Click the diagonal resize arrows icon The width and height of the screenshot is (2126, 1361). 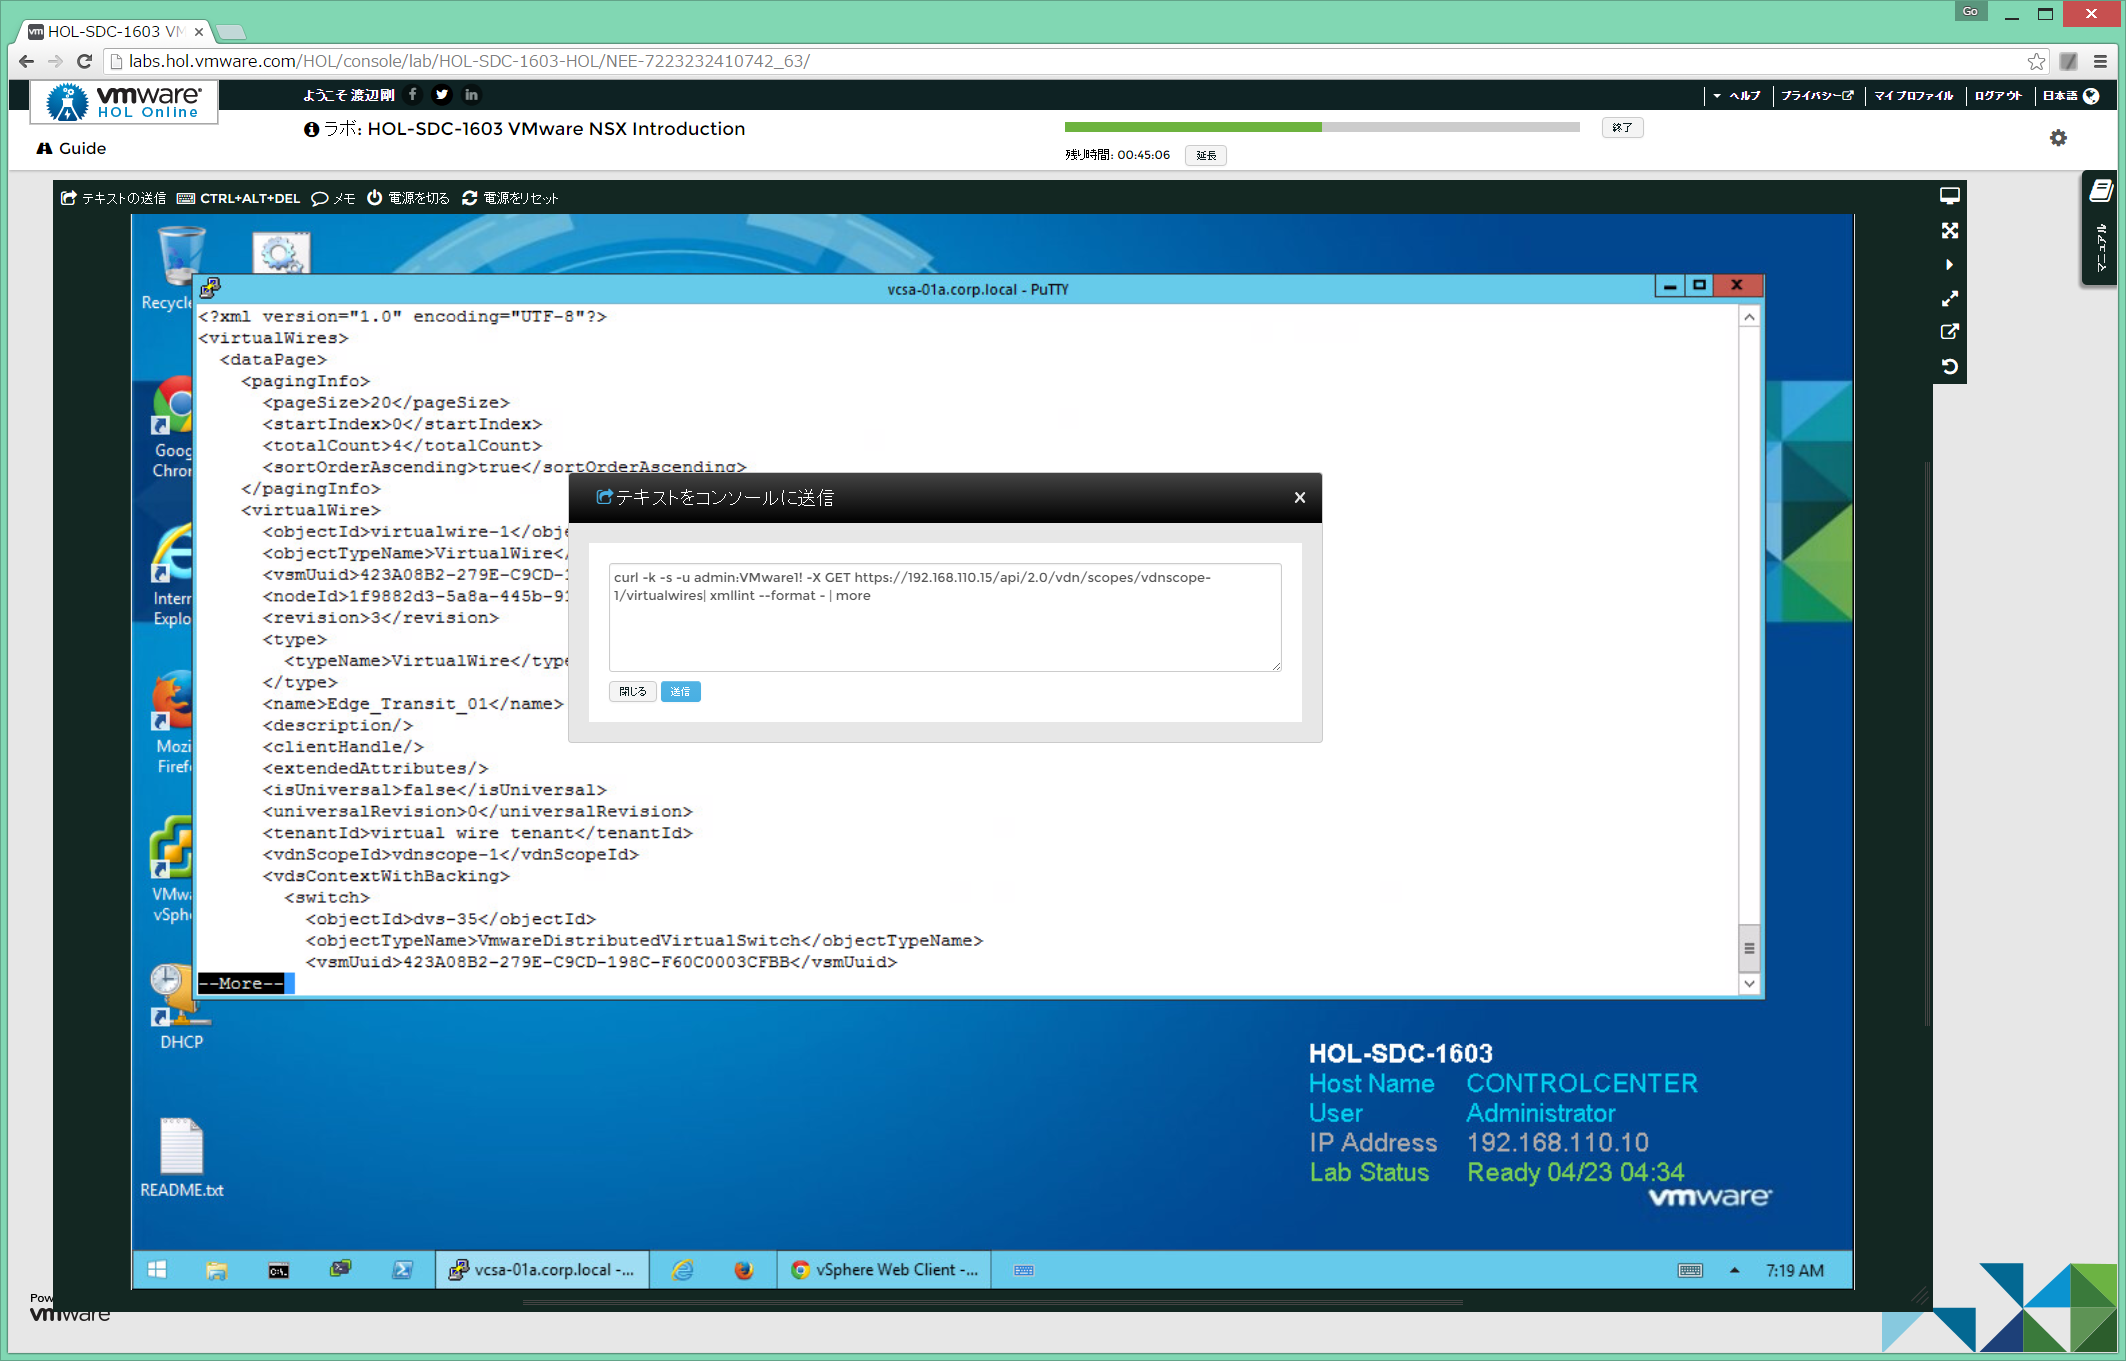[x=1949, y=299]
